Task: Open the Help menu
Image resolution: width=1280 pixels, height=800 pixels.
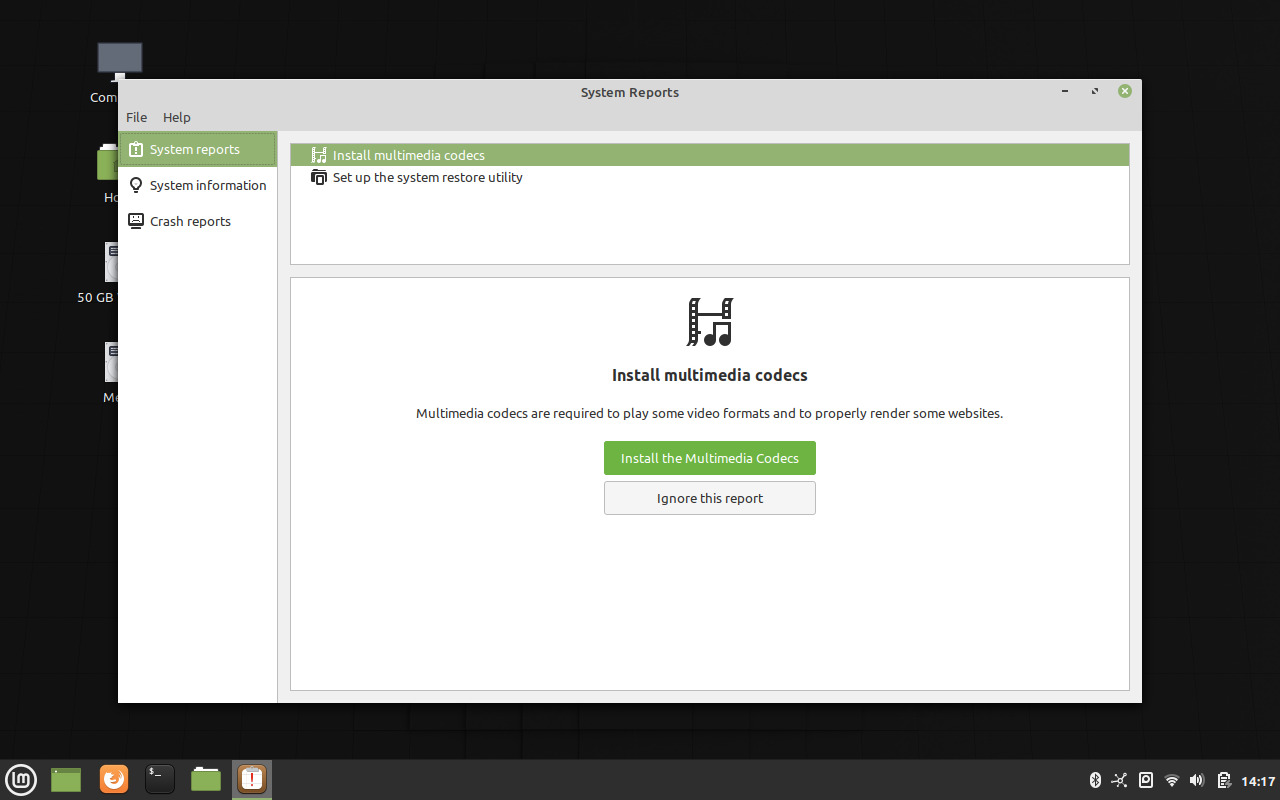Action: click(x=177, y=117)
